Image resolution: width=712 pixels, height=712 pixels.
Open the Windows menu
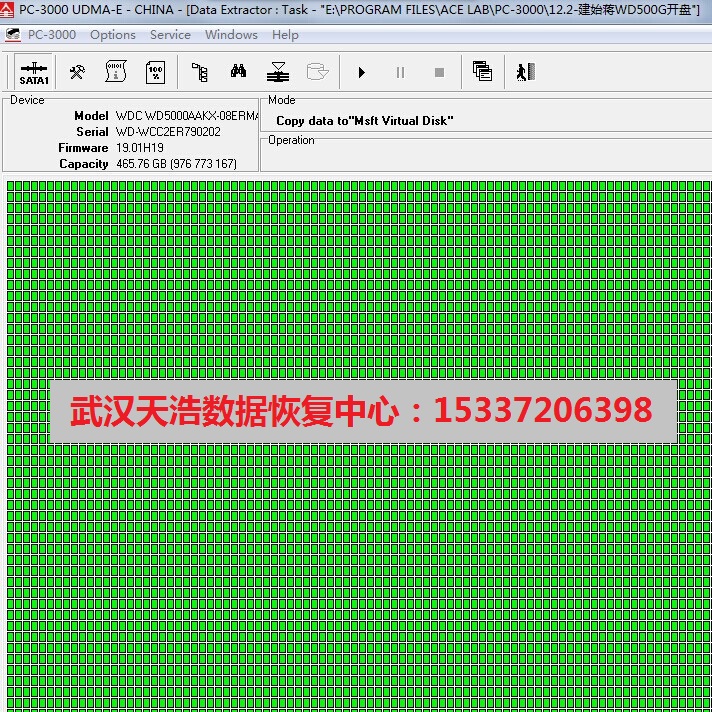pyautogui.click(x=231, y=34)
